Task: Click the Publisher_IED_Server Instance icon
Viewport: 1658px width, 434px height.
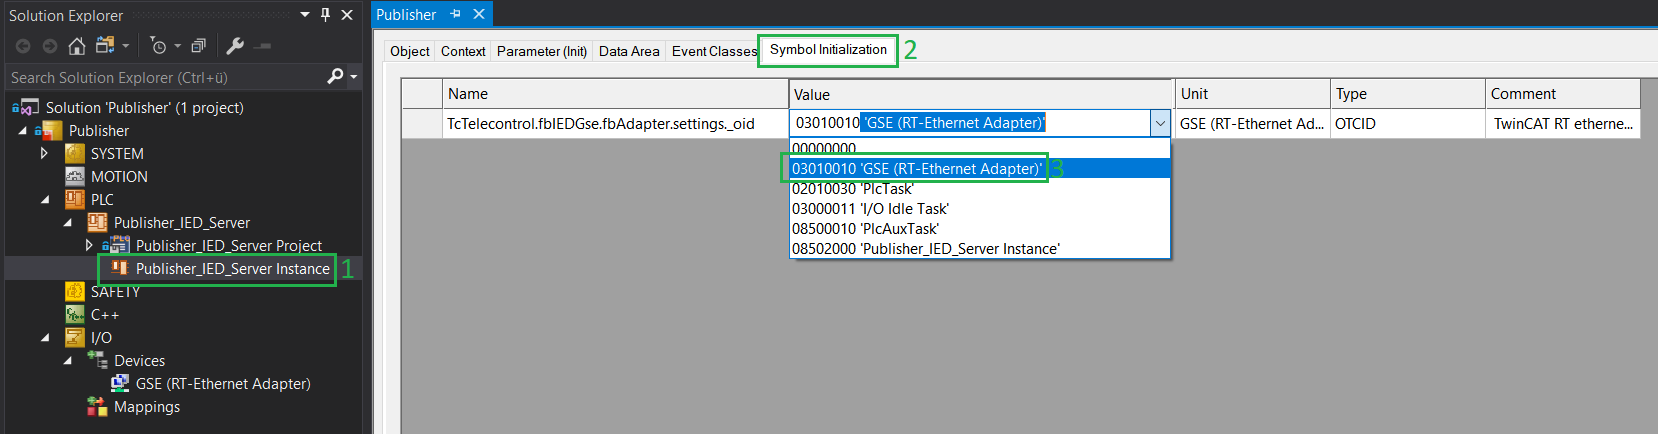Action: (120, 268)
